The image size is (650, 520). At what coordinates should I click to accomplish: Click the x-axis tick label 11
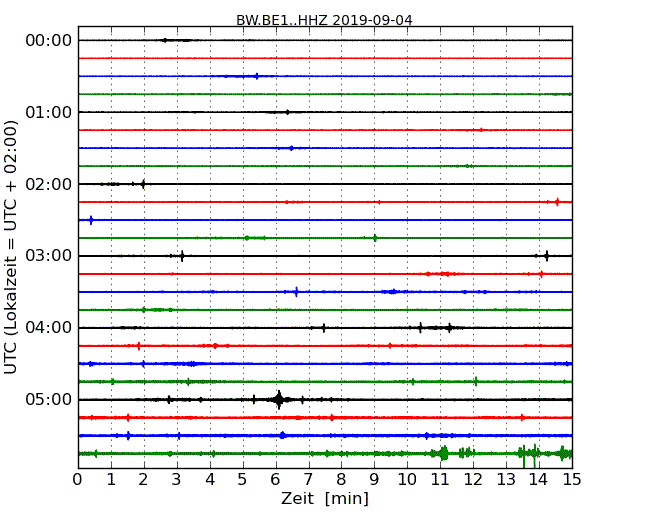440,480
